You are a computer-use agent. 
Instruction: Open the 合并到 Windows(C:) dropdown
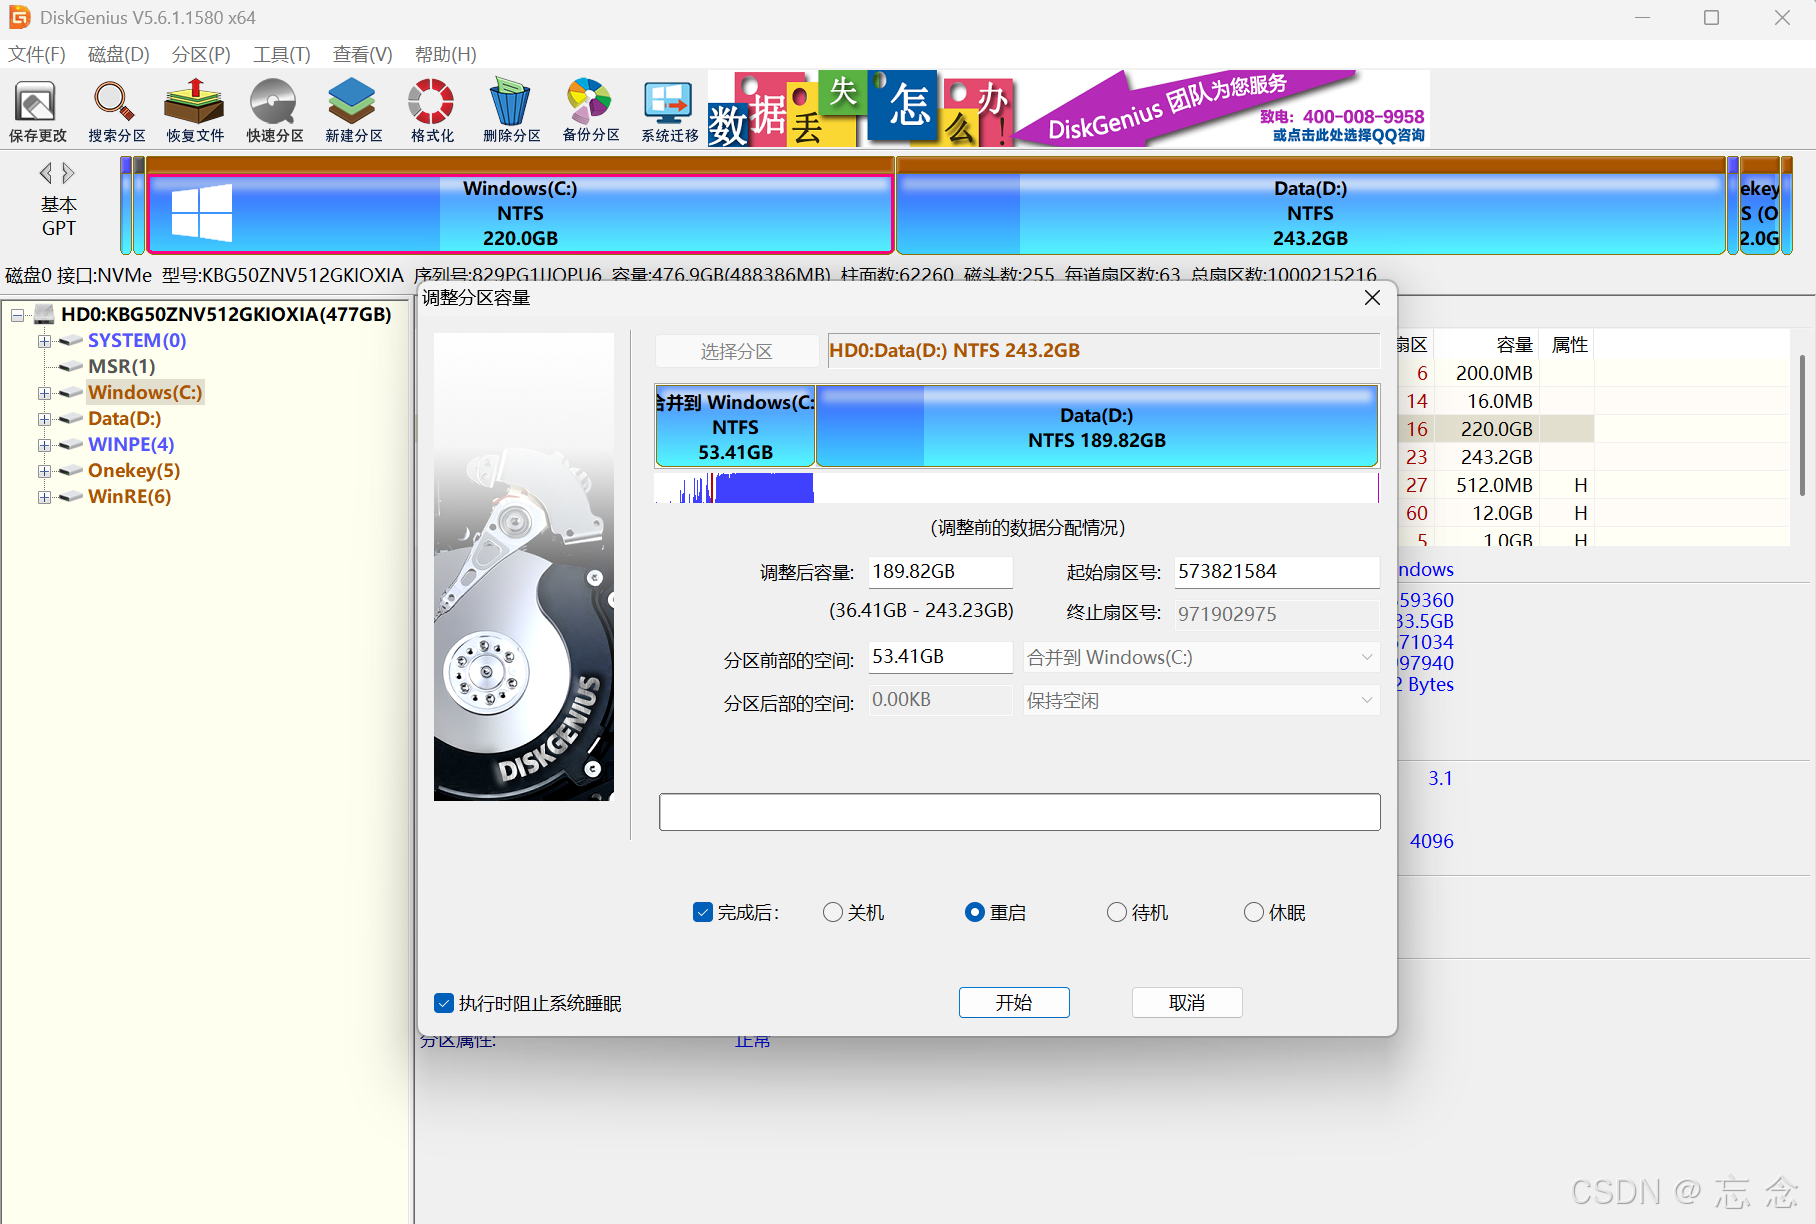click(1201, 657)
